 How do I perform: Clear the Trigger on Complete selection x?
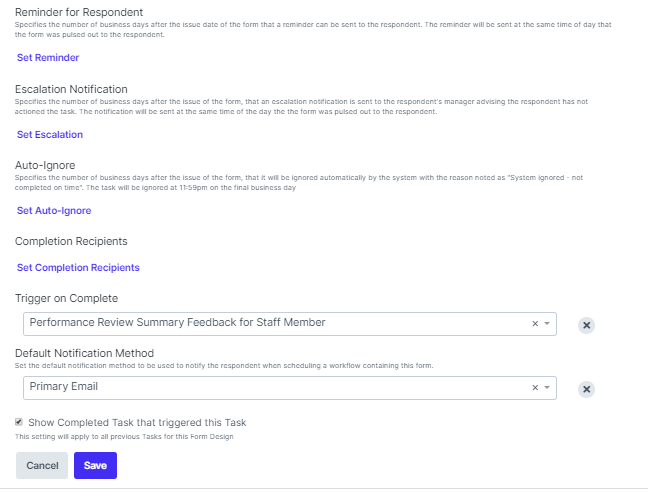534,324
